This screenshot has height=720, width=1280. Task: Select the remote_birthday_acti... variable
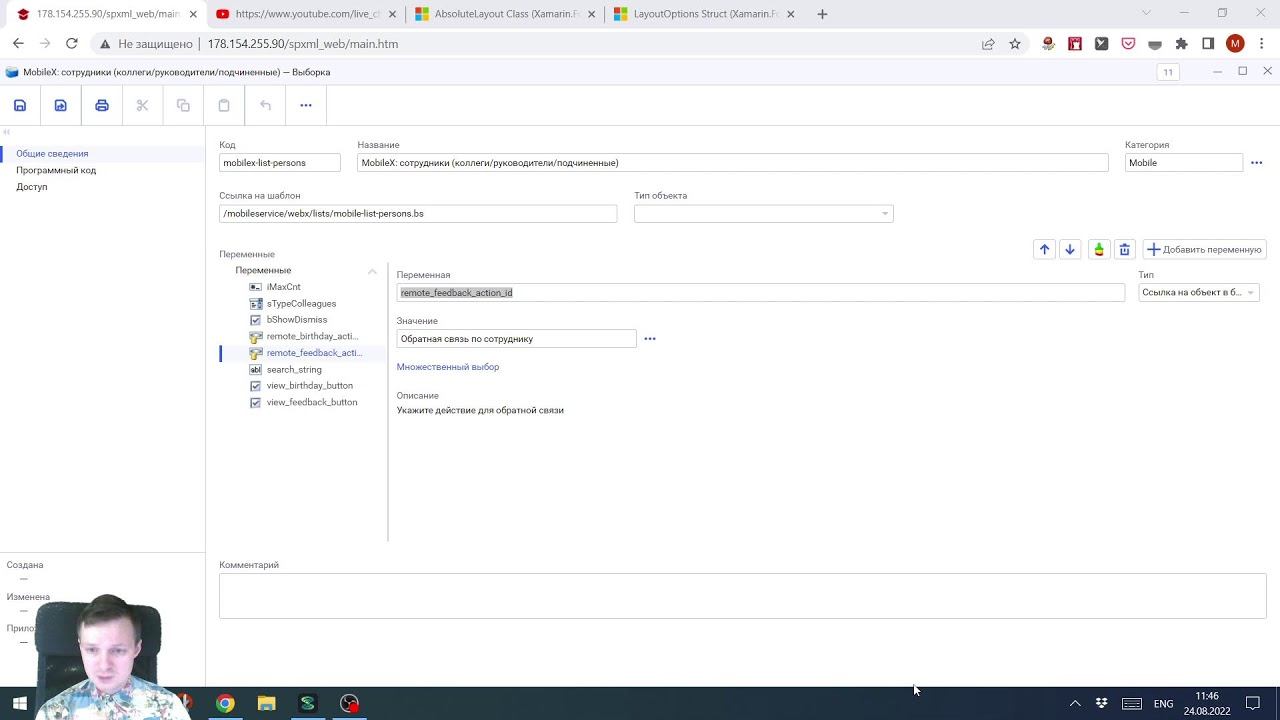312,337
